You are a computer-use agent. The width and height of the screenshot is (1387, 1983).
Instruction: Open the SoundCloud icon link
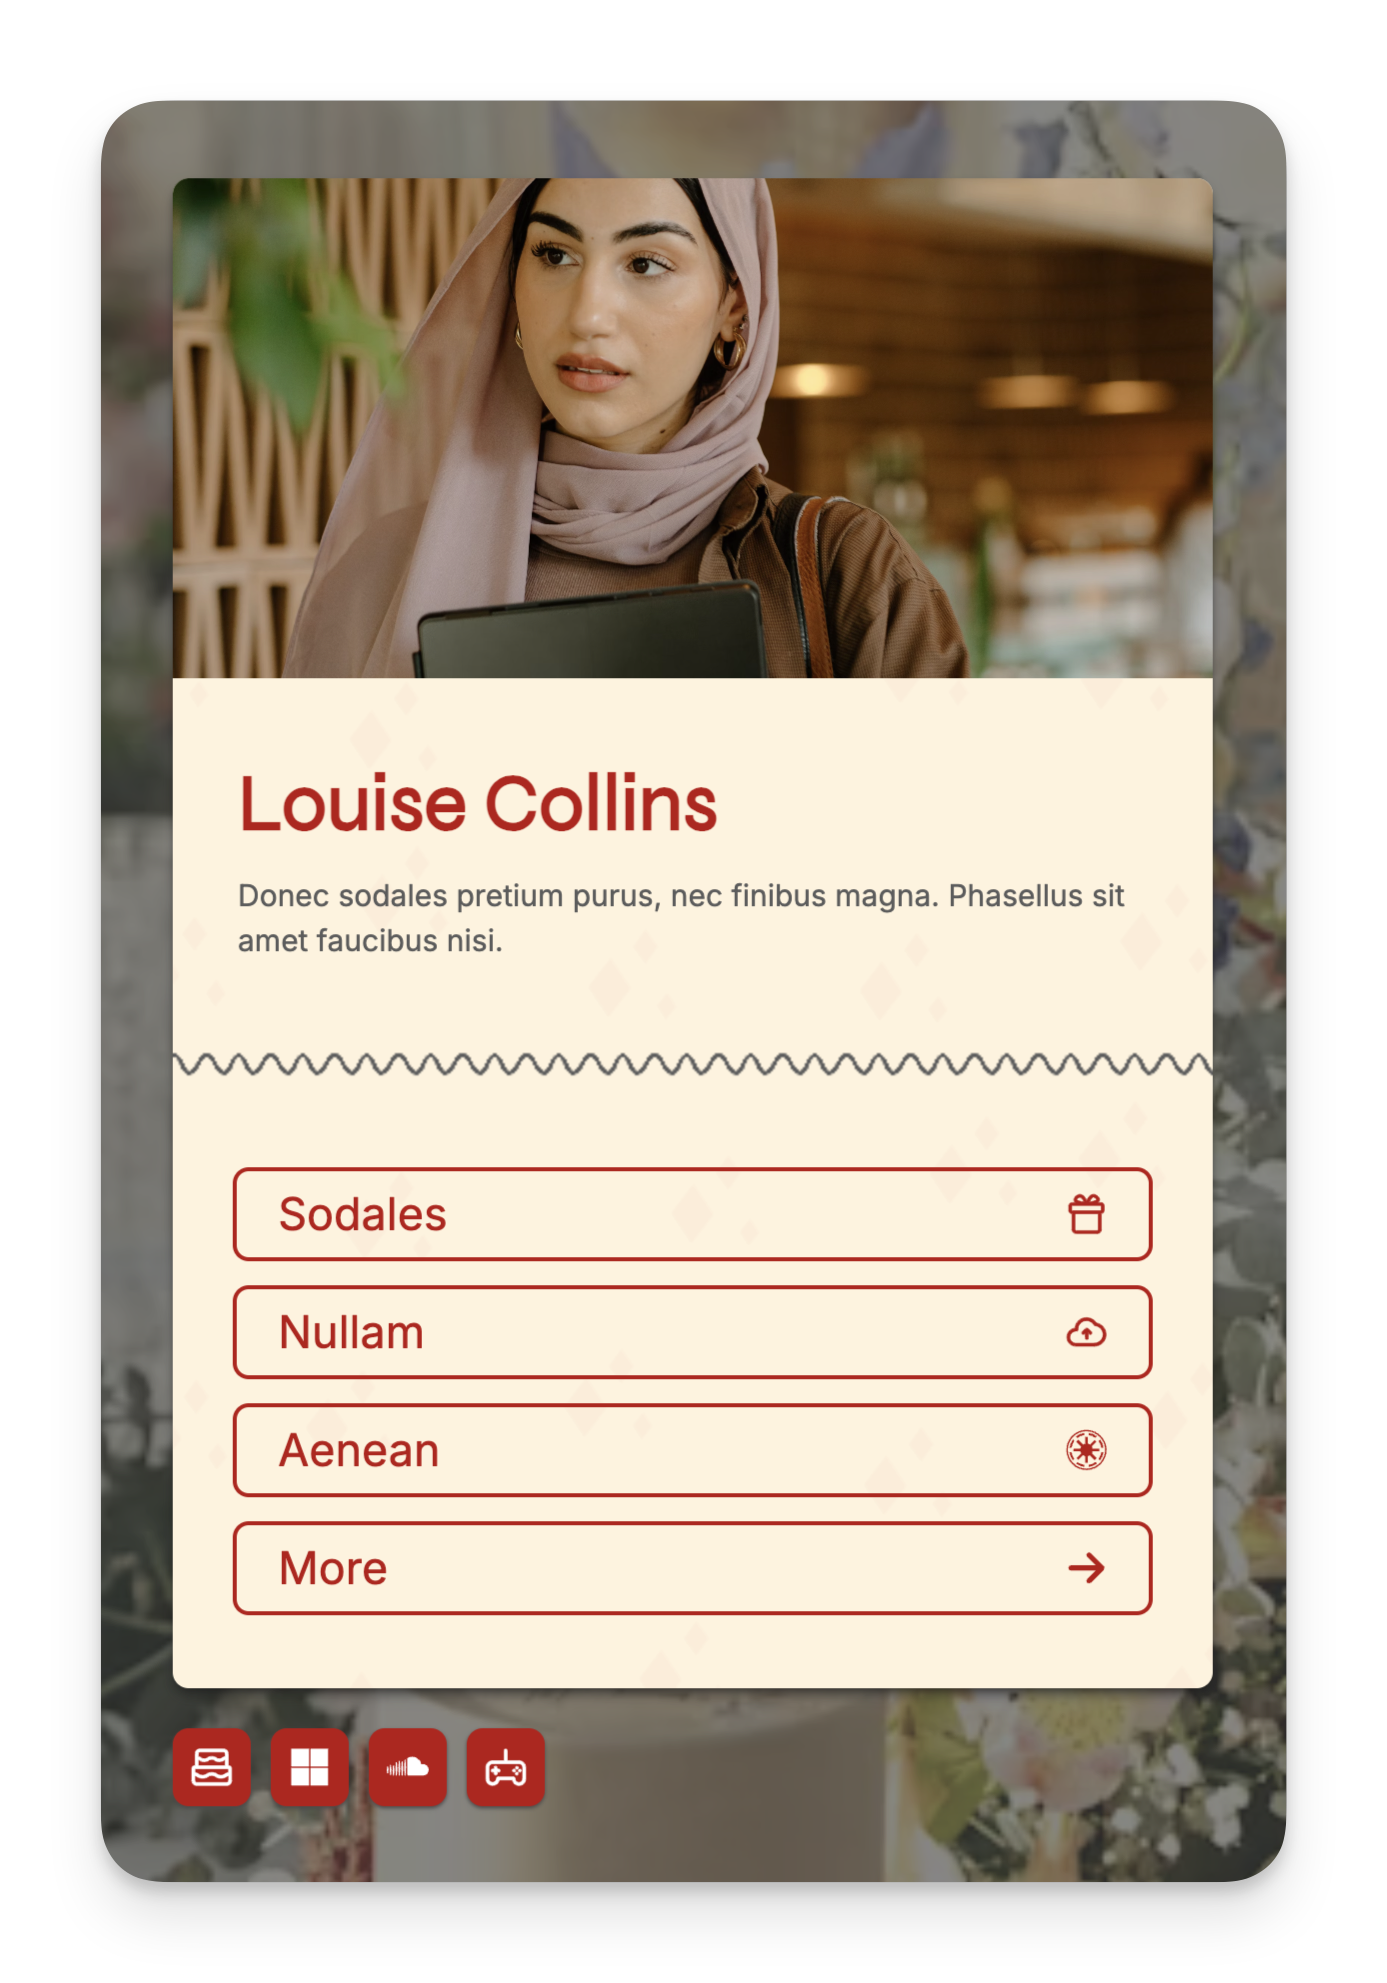(407, 1767)
